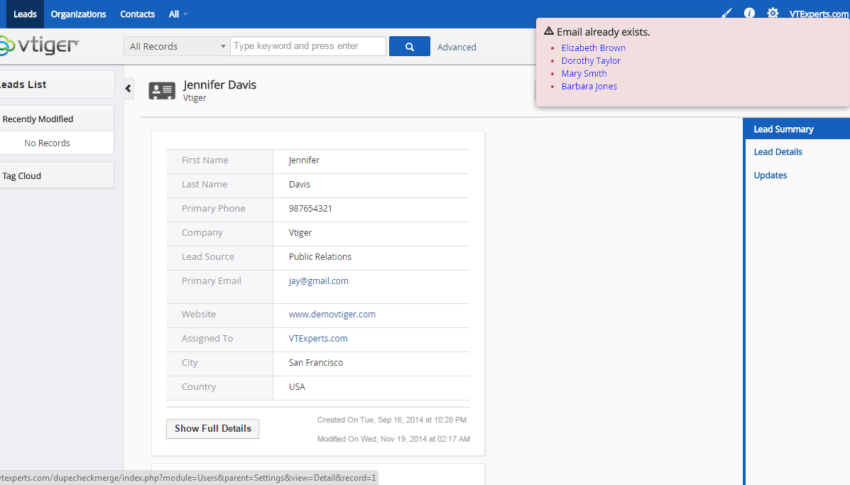Switch to Organizations tab
The height and width of the screenshot is (485, 850).
[x=78, y=14]
